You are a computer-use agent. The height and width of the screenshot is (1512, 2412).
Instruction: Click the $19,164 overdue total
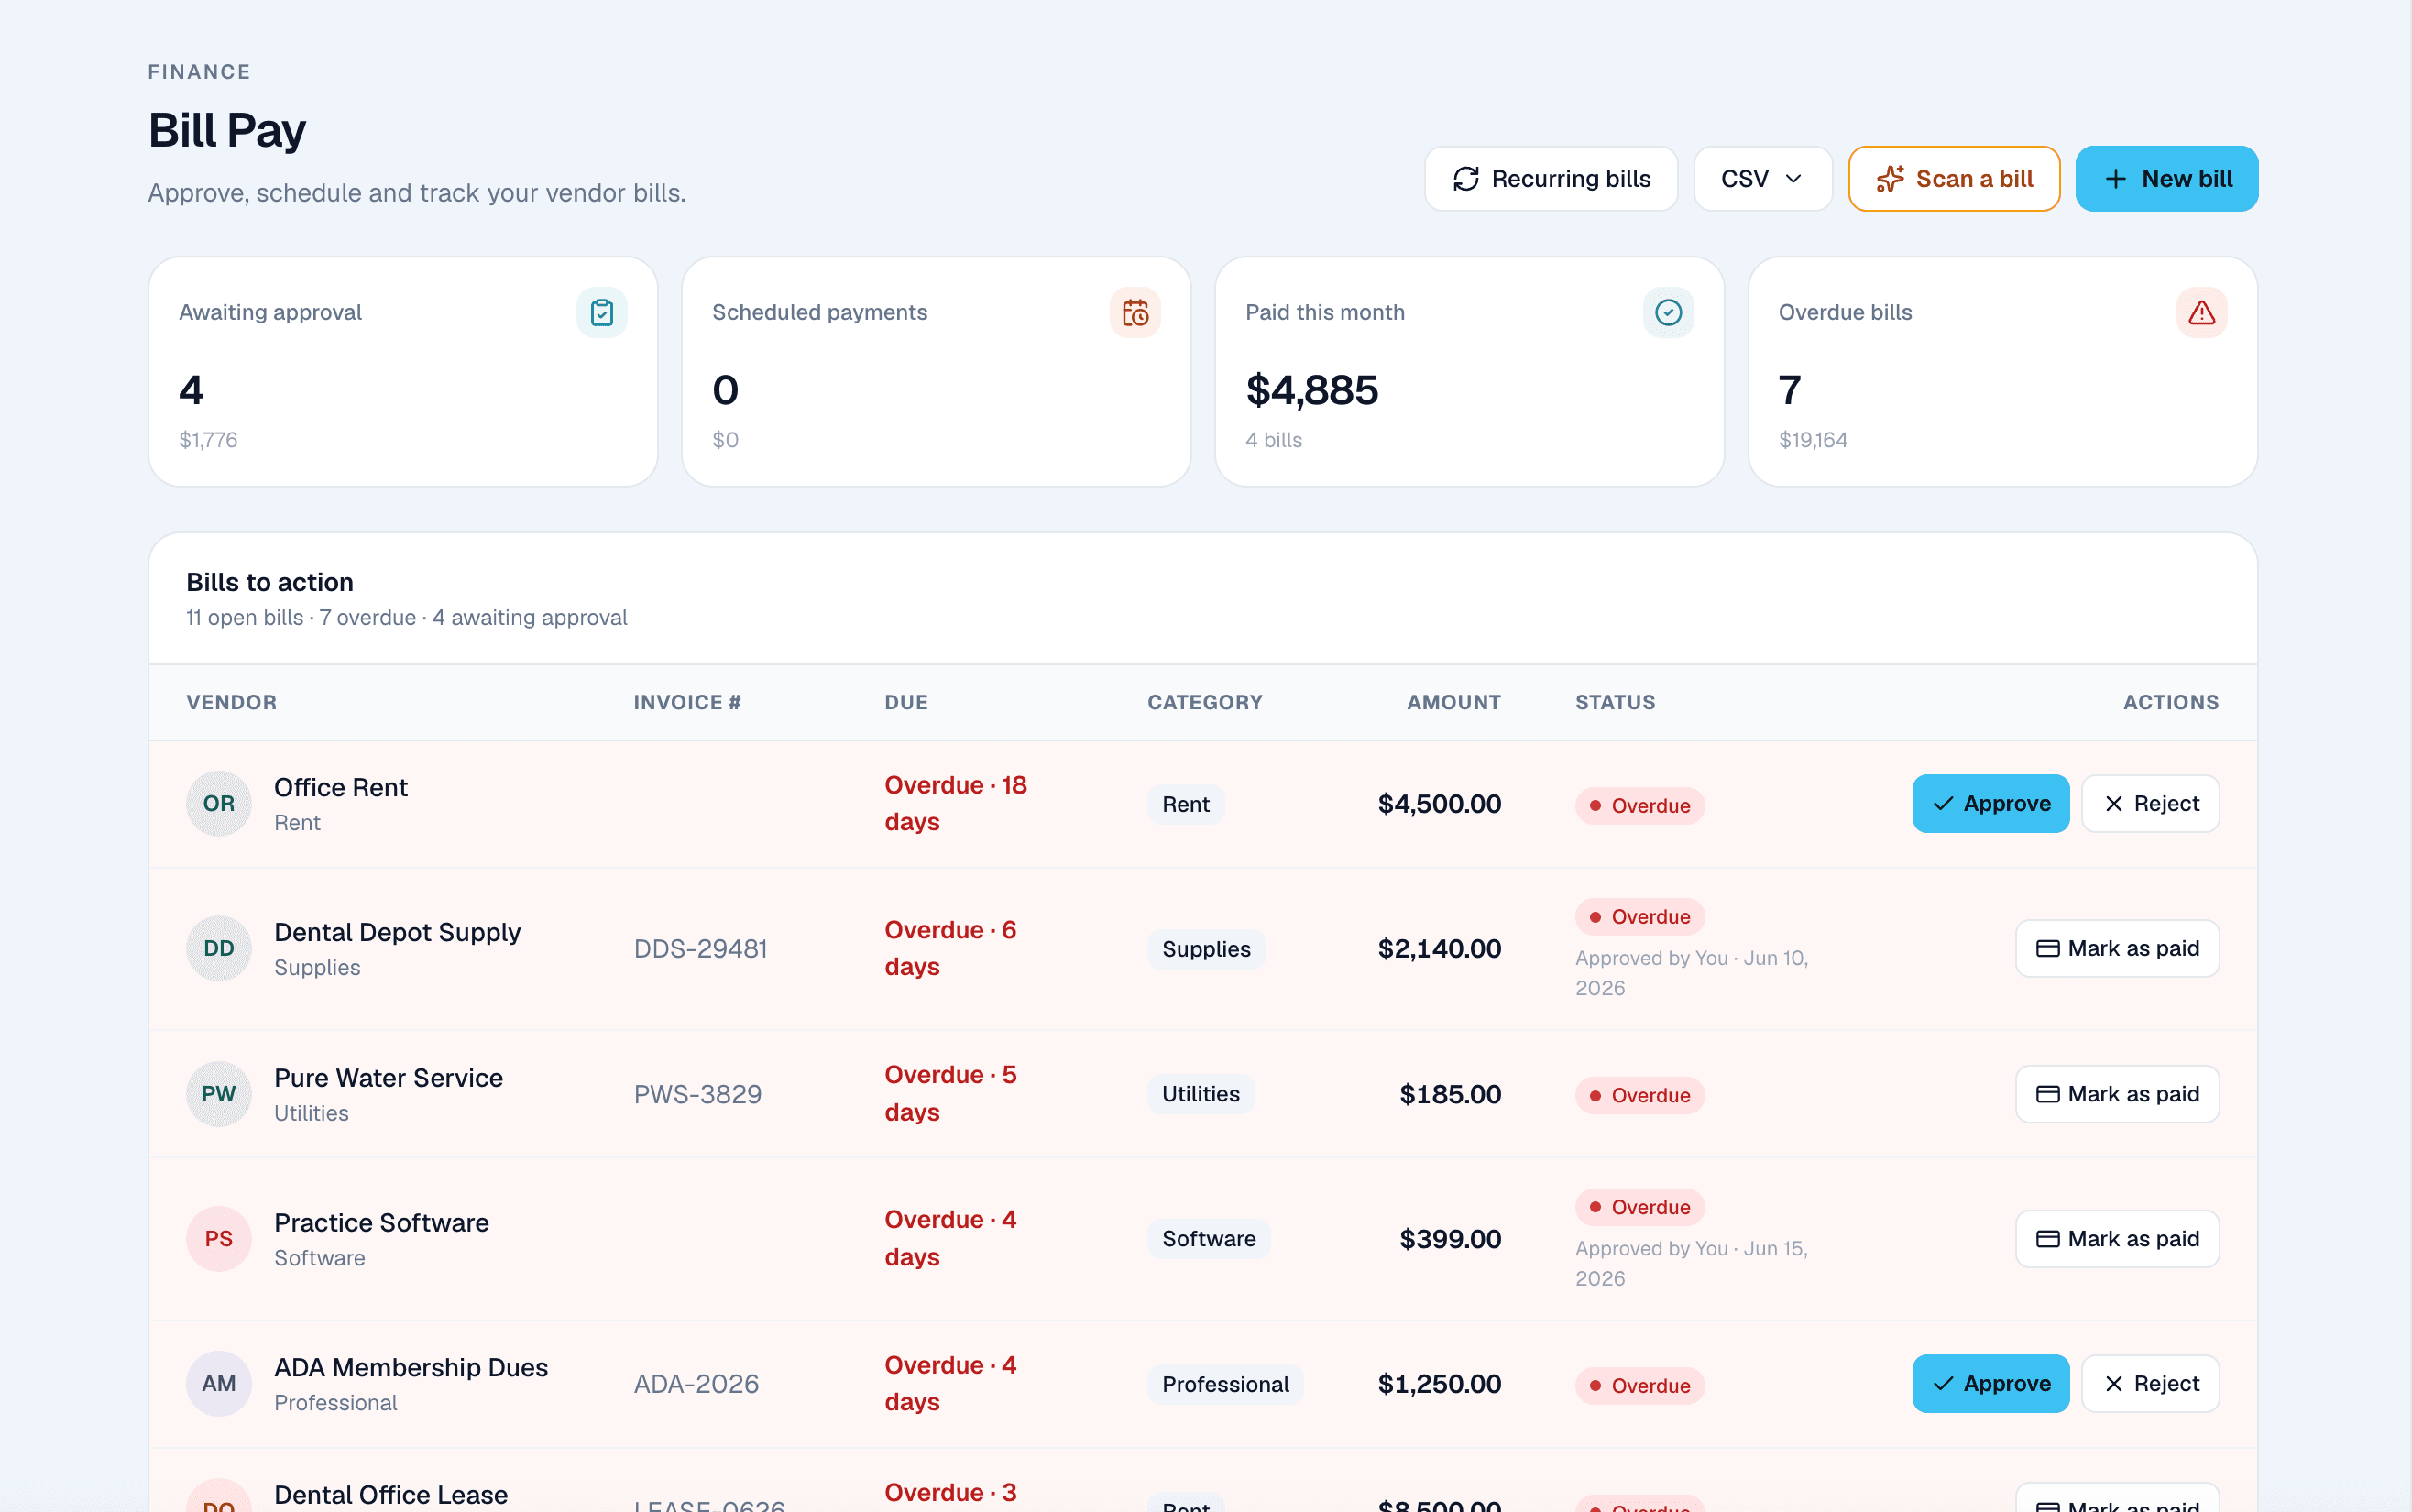click(x=1813, y=440)
